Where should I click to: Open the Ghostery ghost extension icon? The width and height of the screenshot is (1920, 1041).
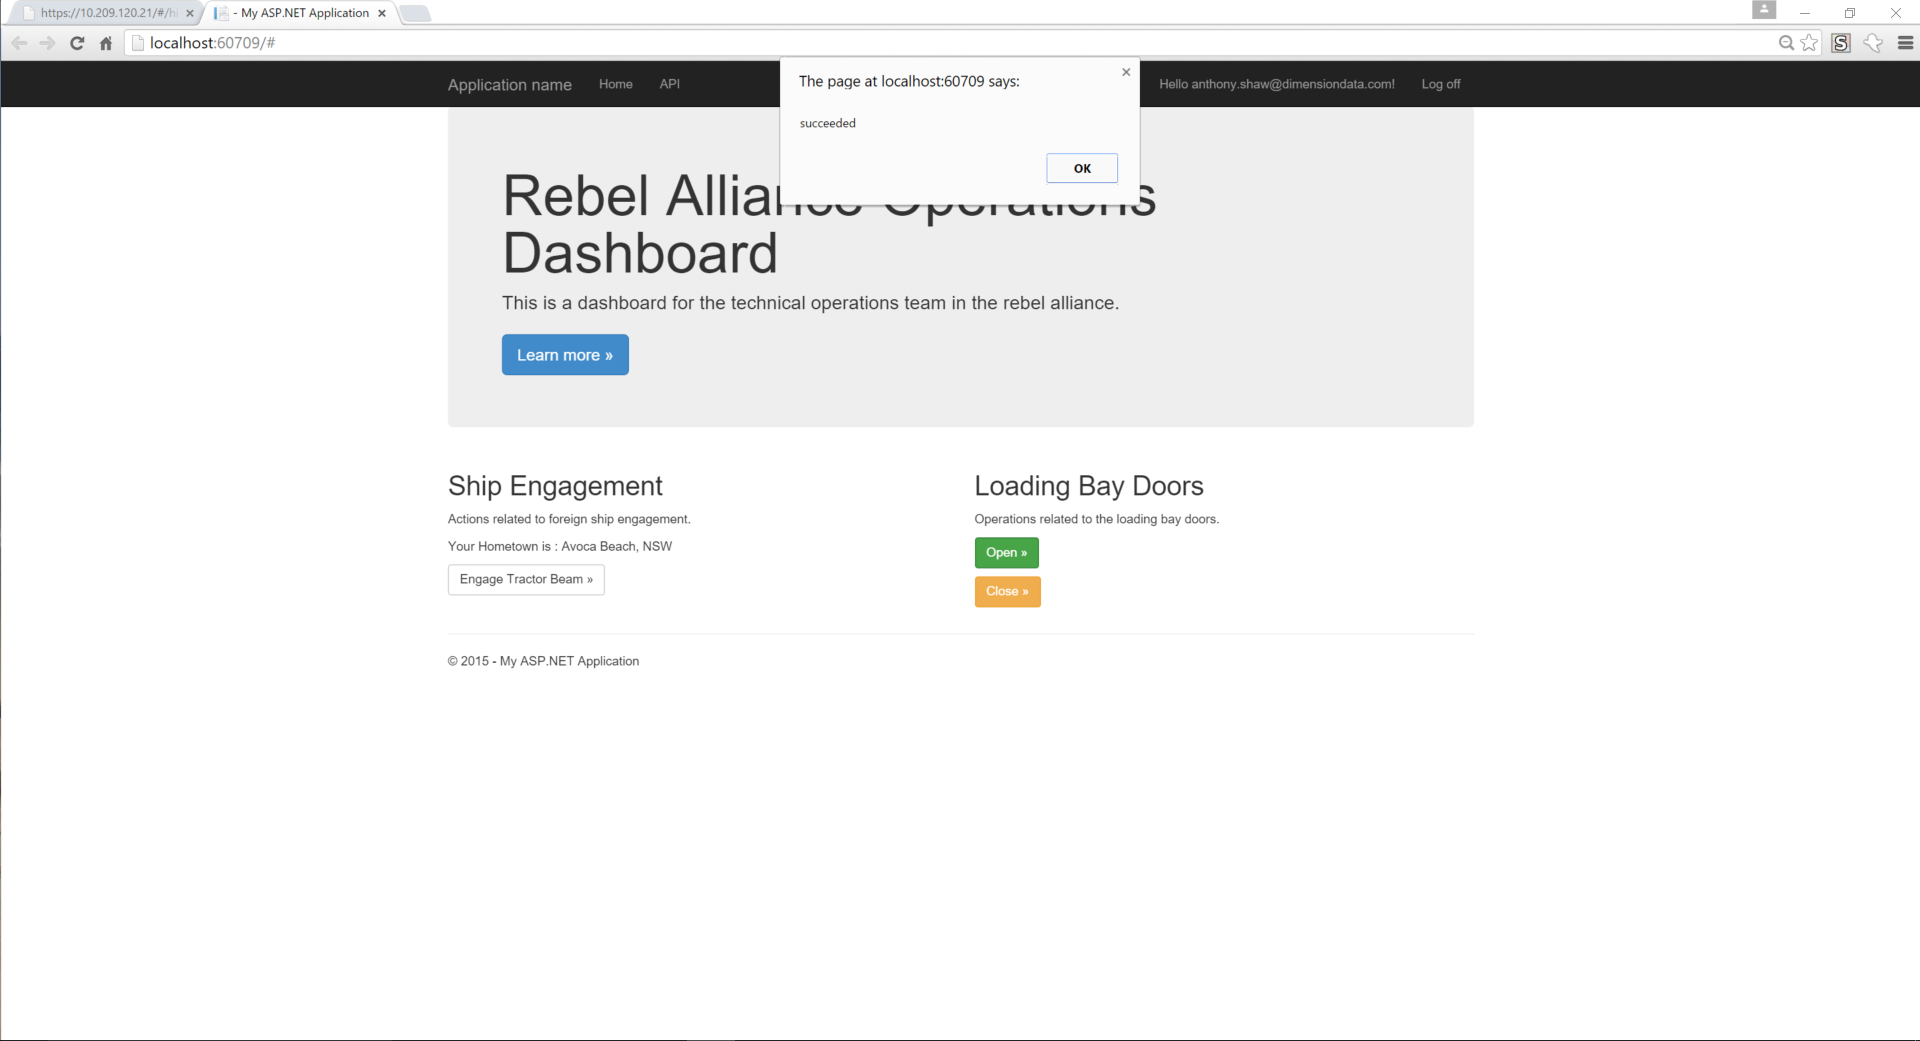click(1873, 43)
